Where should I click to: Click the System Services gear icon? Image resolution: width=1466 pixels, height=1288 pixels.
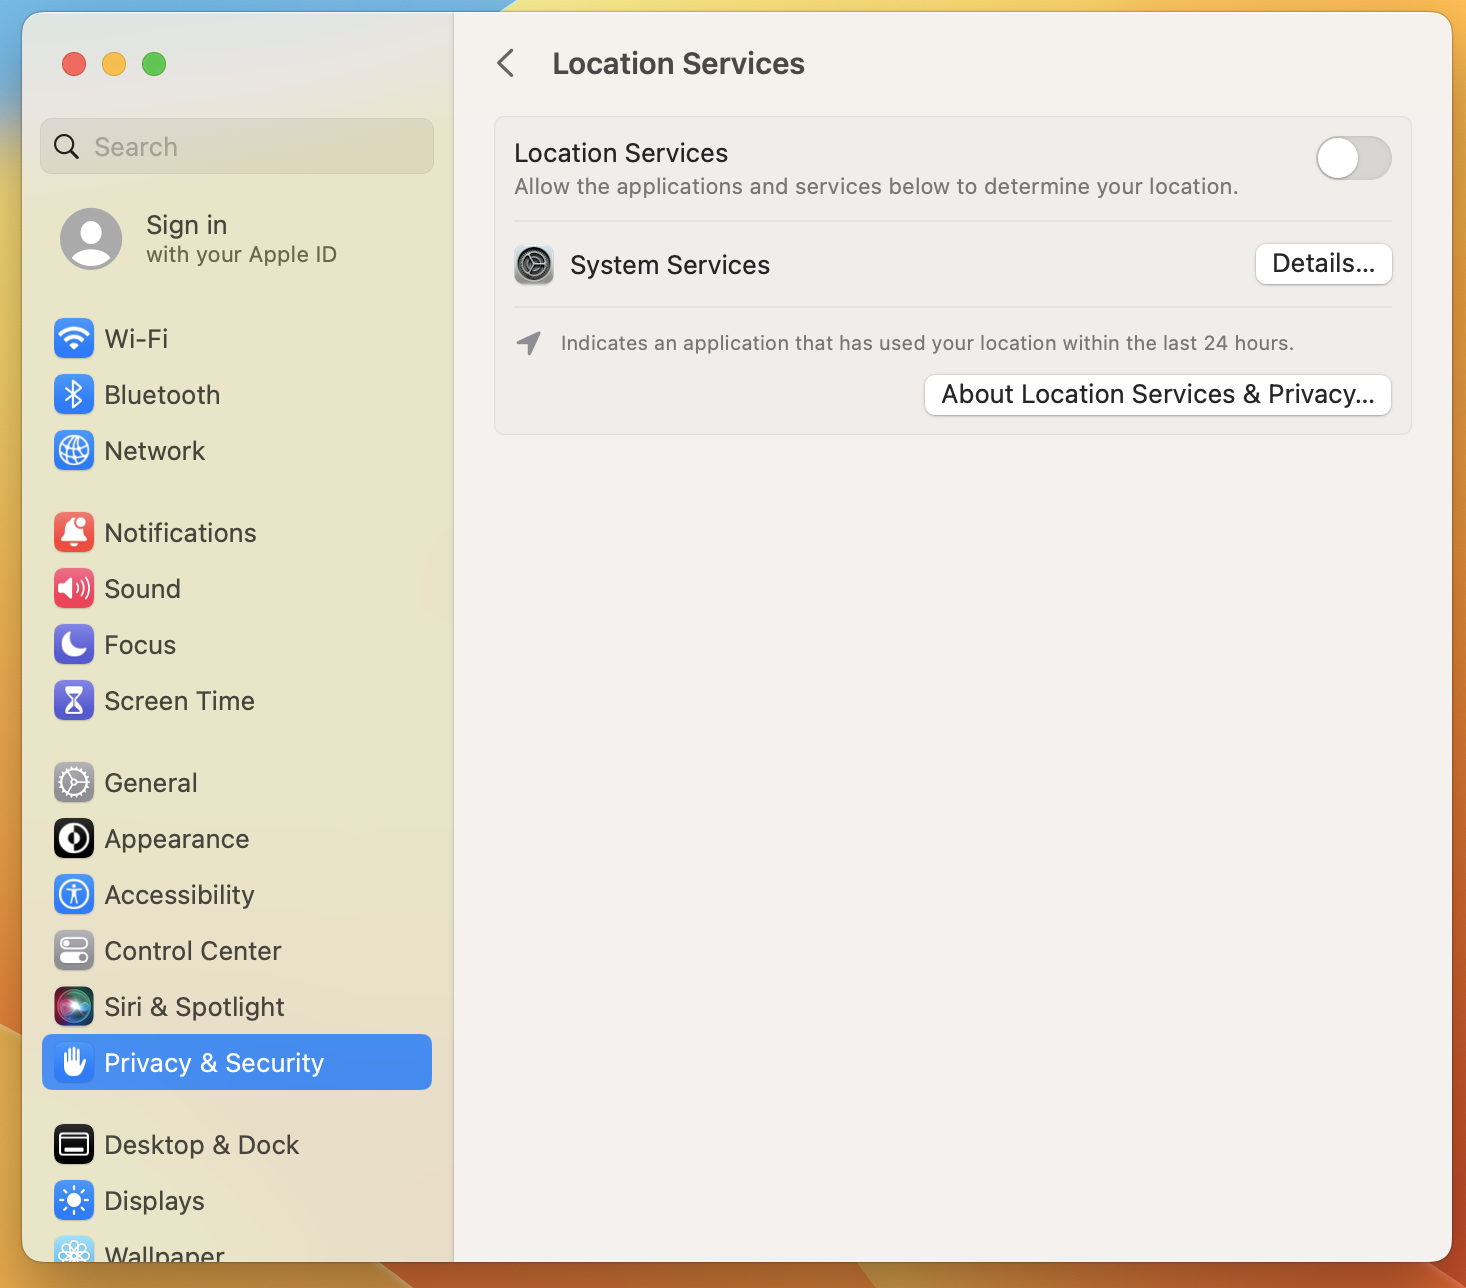pos(534,265)
